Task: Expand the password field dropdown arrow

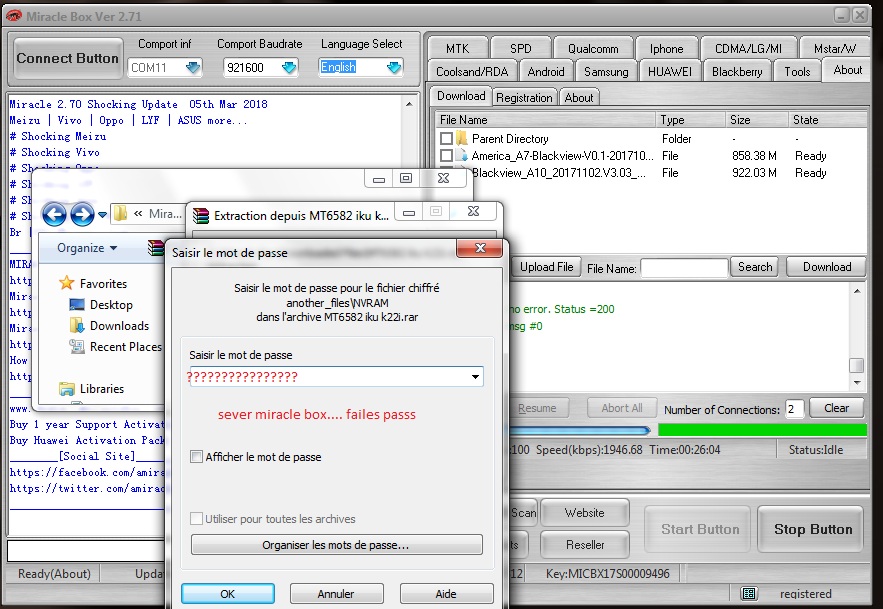Action: click(x=475, y=376)
